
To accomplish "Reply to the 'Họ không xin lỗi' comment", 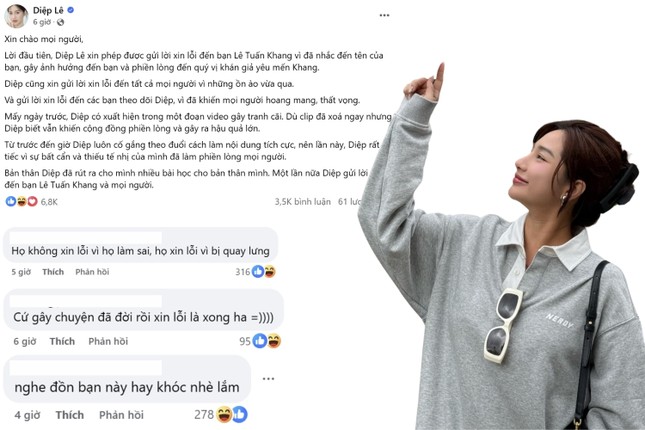I will click(x=92, y=272).
